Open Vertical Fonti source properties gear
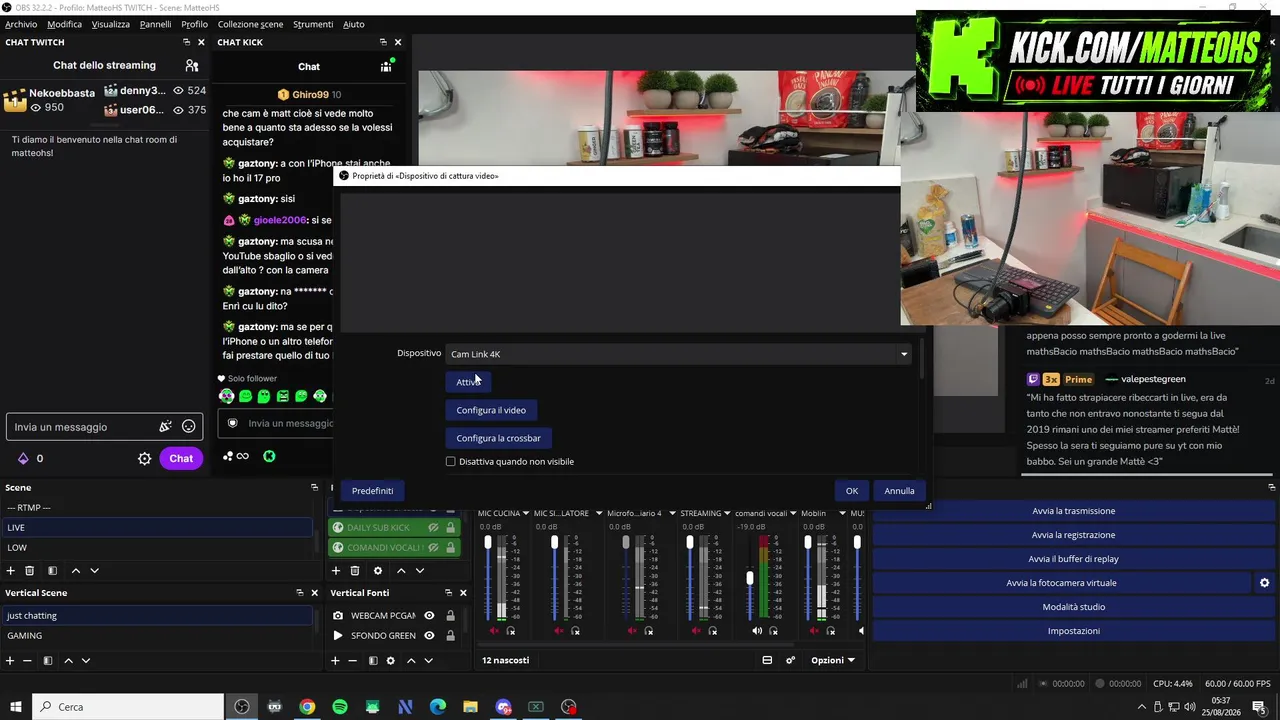This screenshot has width=1280, height=720. [x=390, y=660]
